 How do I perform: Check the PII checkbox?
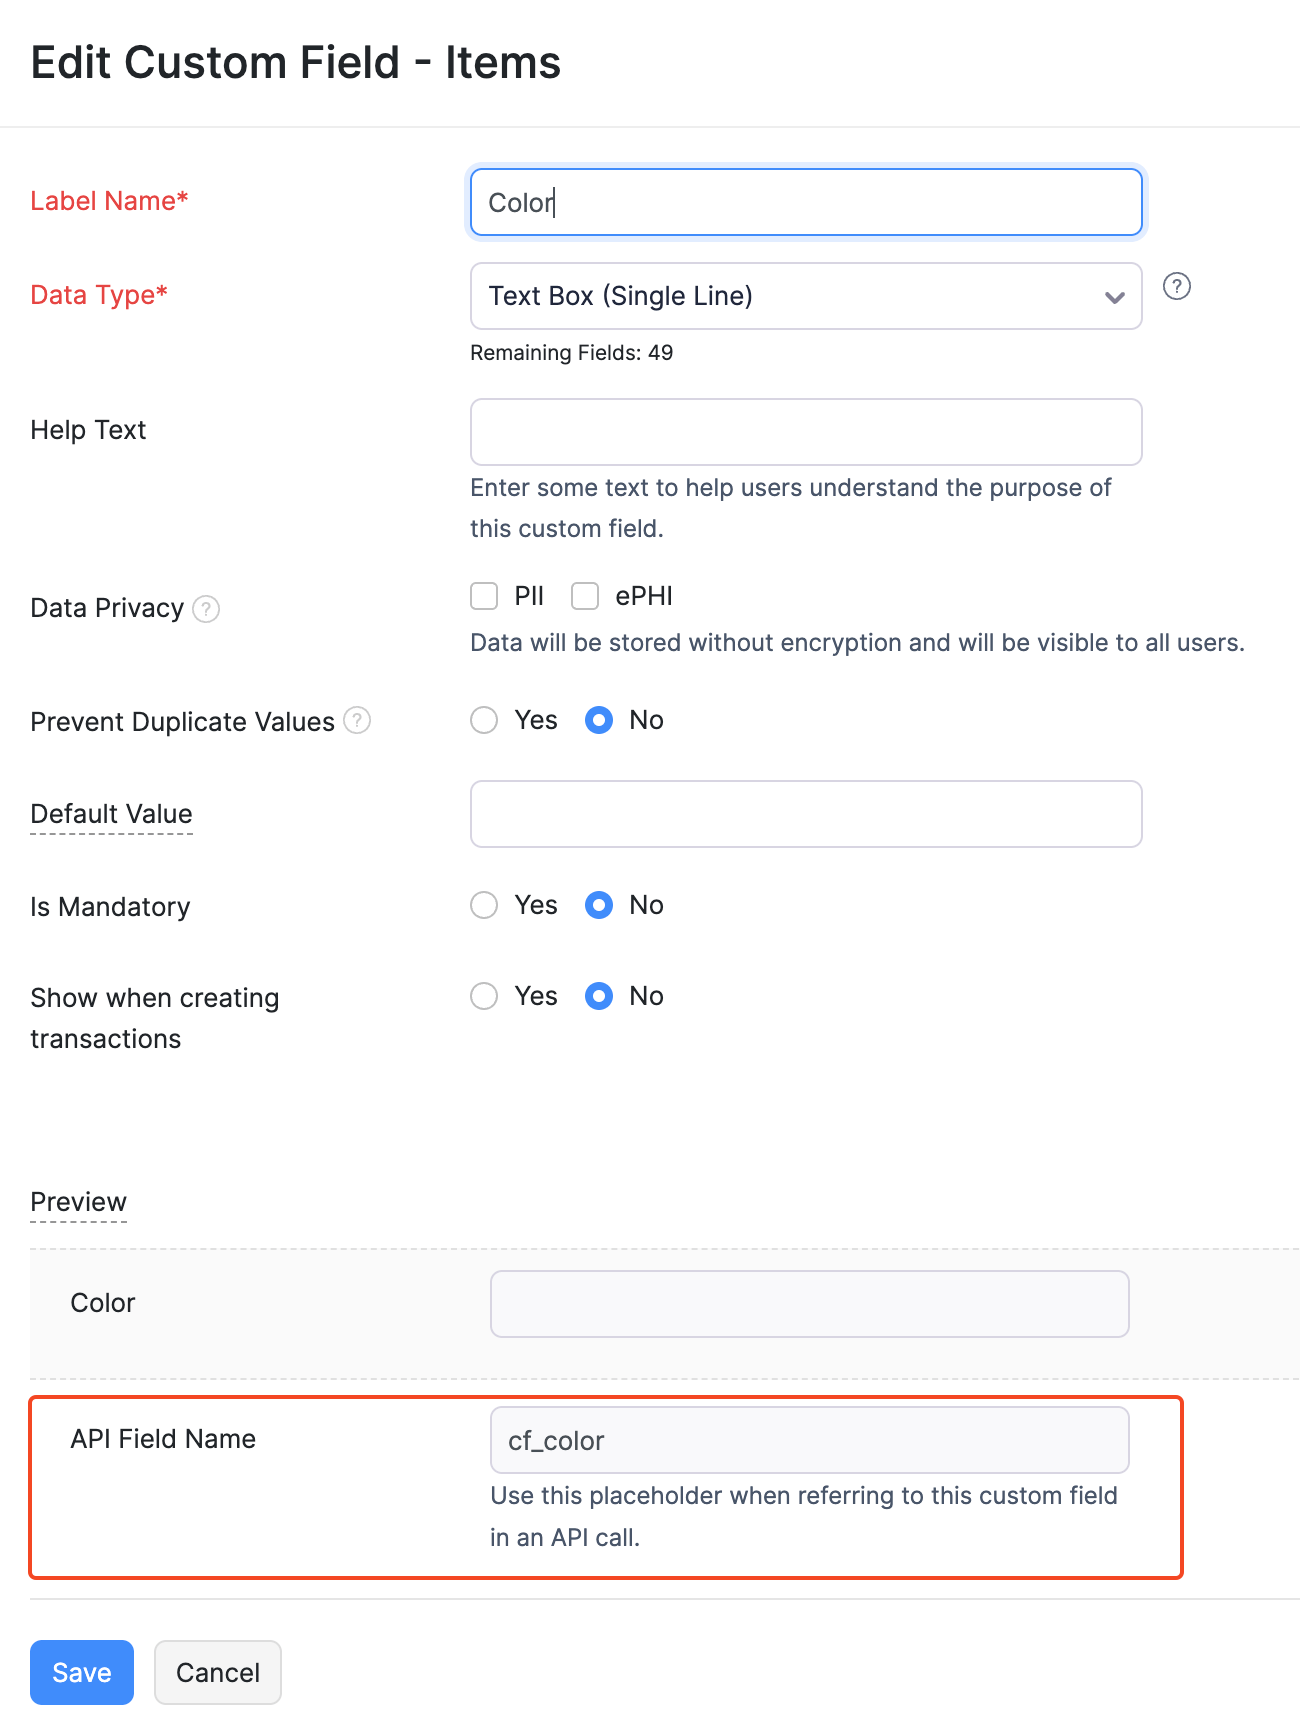point(483,595)
